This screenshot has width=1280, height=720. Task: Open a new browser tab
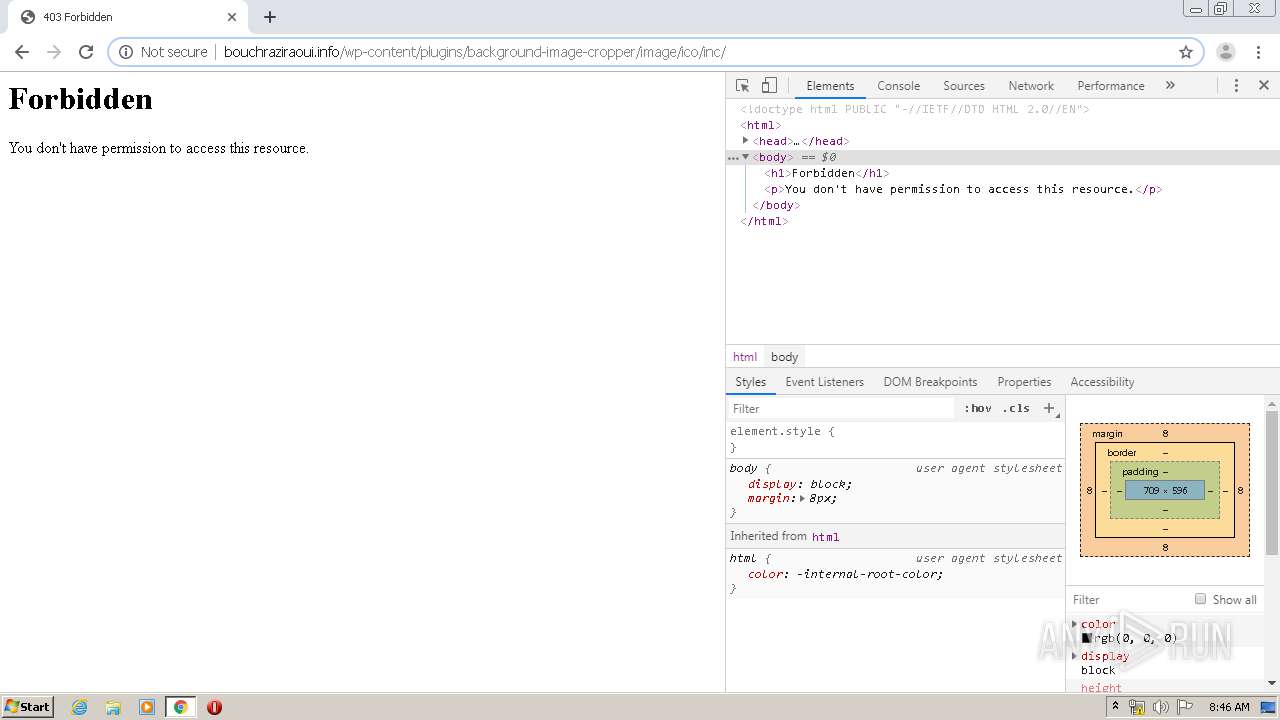(x=270, y=17)
